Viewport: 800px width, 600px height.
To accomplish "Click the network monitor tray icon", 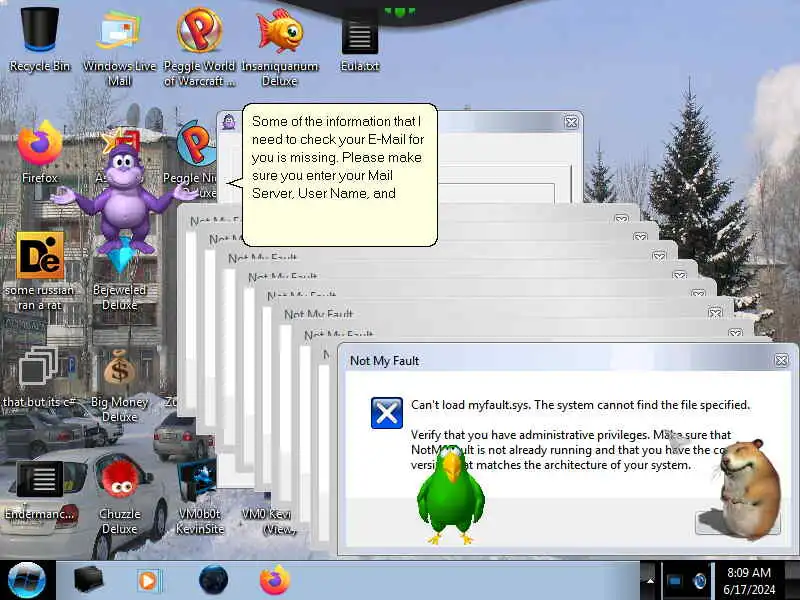I will (x=675, y=581).
